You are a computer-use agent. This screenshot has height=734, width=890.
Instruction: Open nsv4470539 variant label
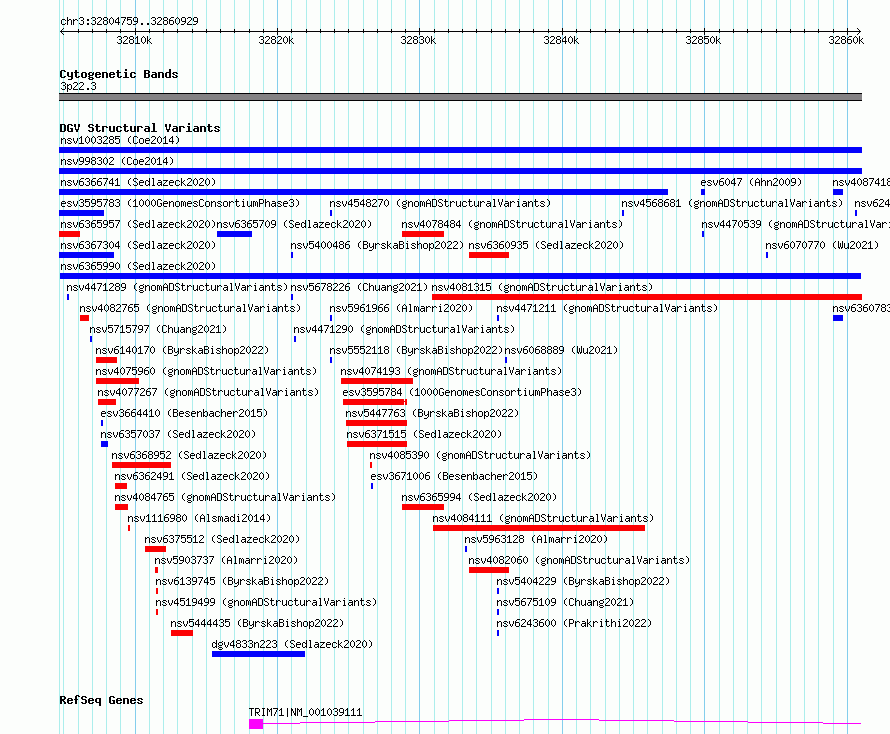click(x=795, y=224)
